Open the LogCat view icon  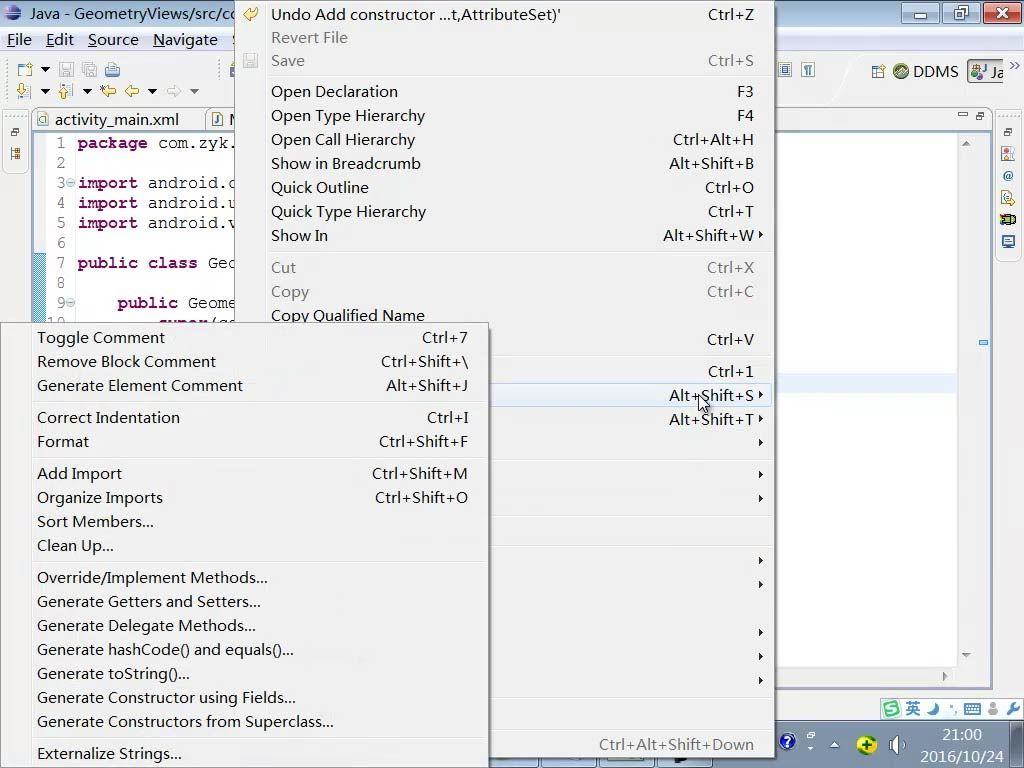coord(1008,219)
